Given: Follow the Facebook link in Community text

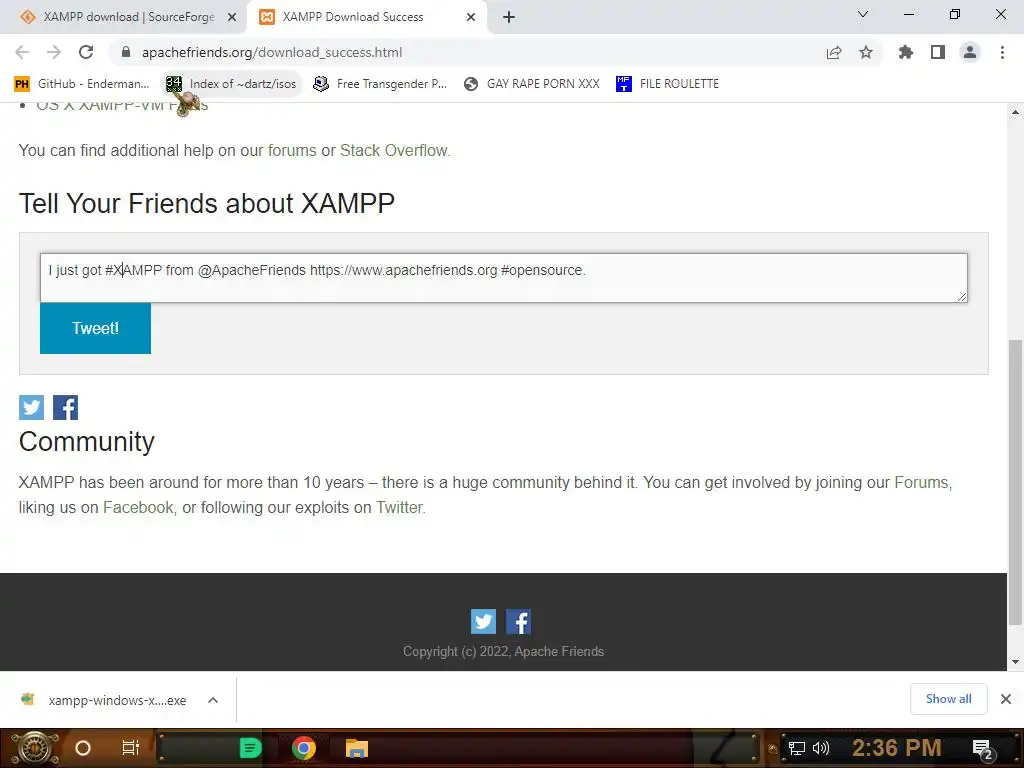Looking at the screenshot, I should point(138,507).
